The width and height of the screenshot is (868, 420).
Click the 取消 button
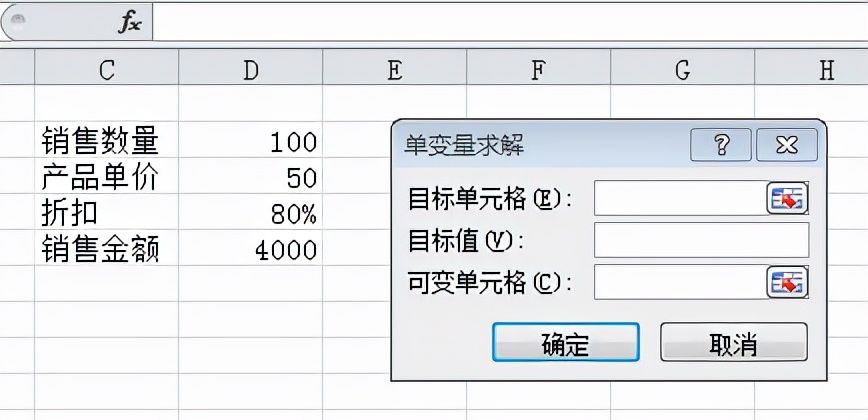pyautogui.click(x=733, y=343)
